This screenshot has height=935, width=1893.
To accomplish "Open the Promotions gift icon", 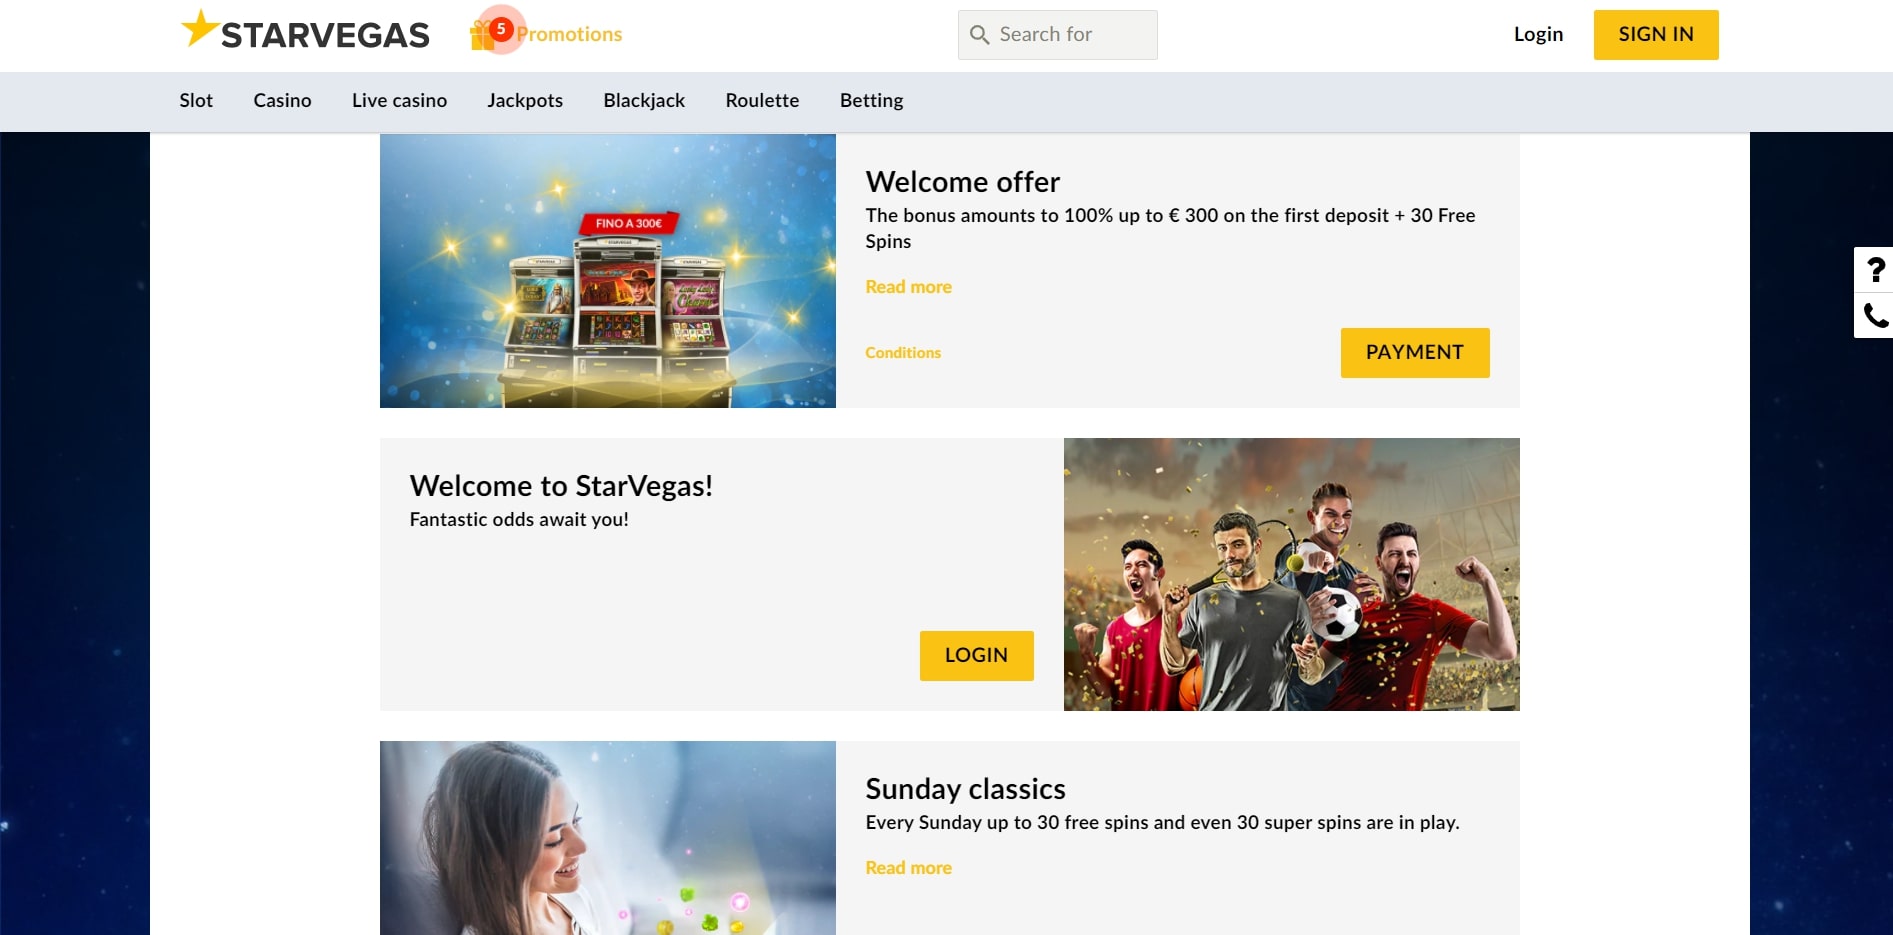I will coord(481,36).
